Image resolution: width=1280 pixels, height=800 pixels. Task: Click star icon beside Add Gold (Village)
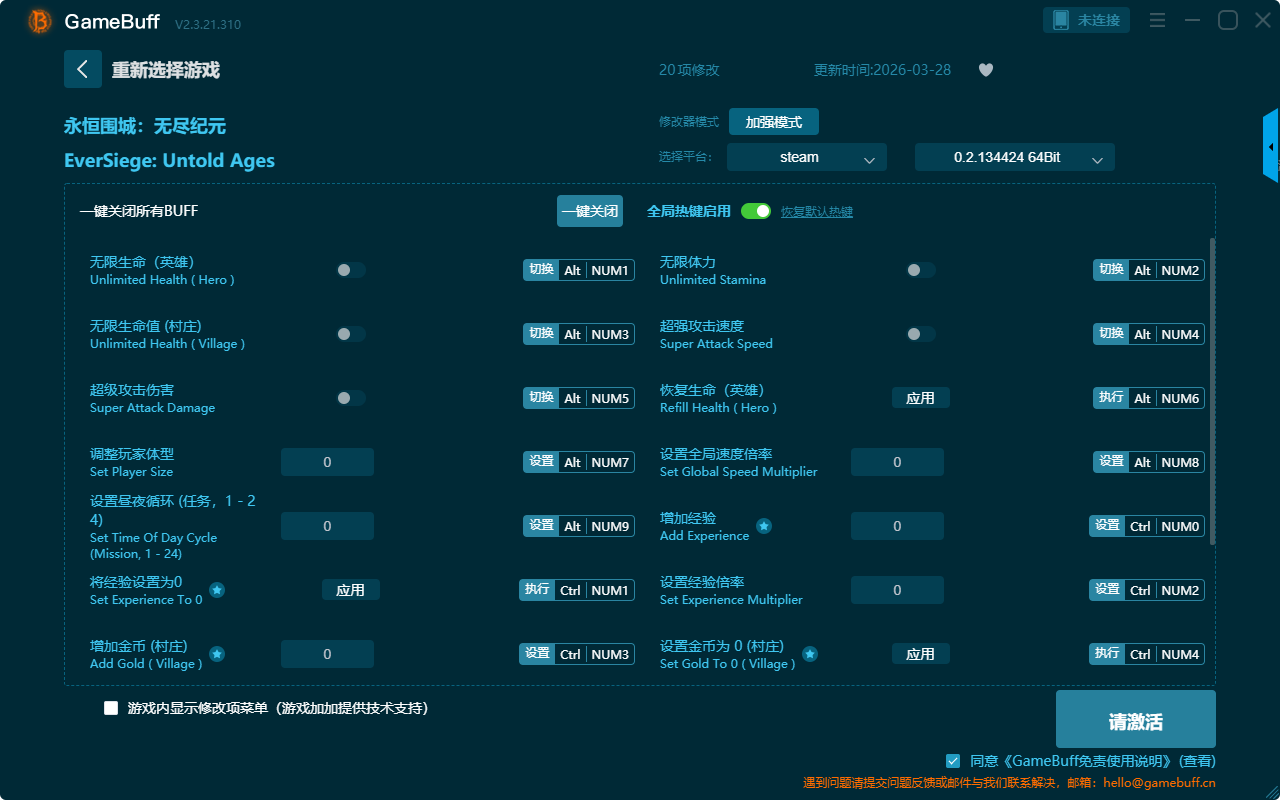click(216, 654)
